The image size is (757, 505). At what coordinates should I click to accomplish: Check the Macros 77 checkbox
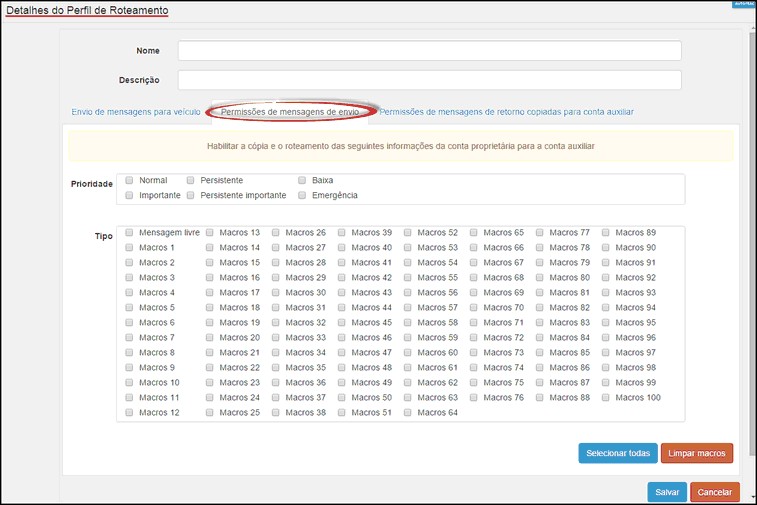pyautogui.click(x=539, y=232)
